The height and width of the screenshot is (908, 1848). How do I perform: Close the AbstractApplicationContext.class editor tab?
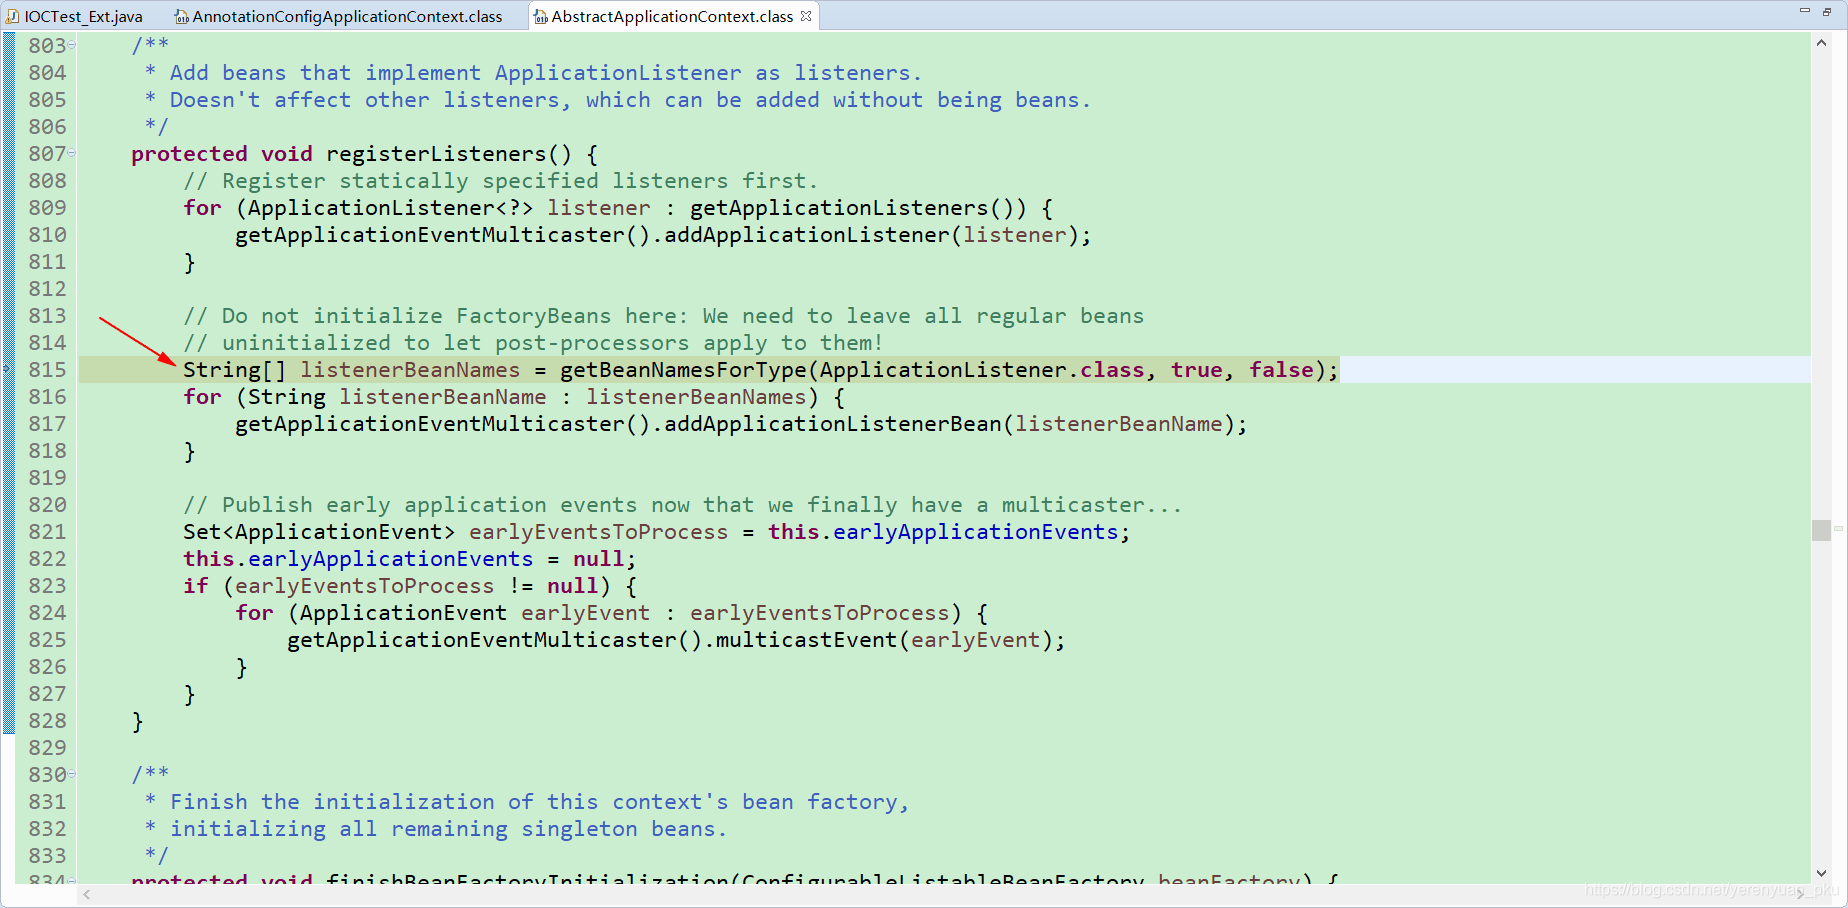806,16
